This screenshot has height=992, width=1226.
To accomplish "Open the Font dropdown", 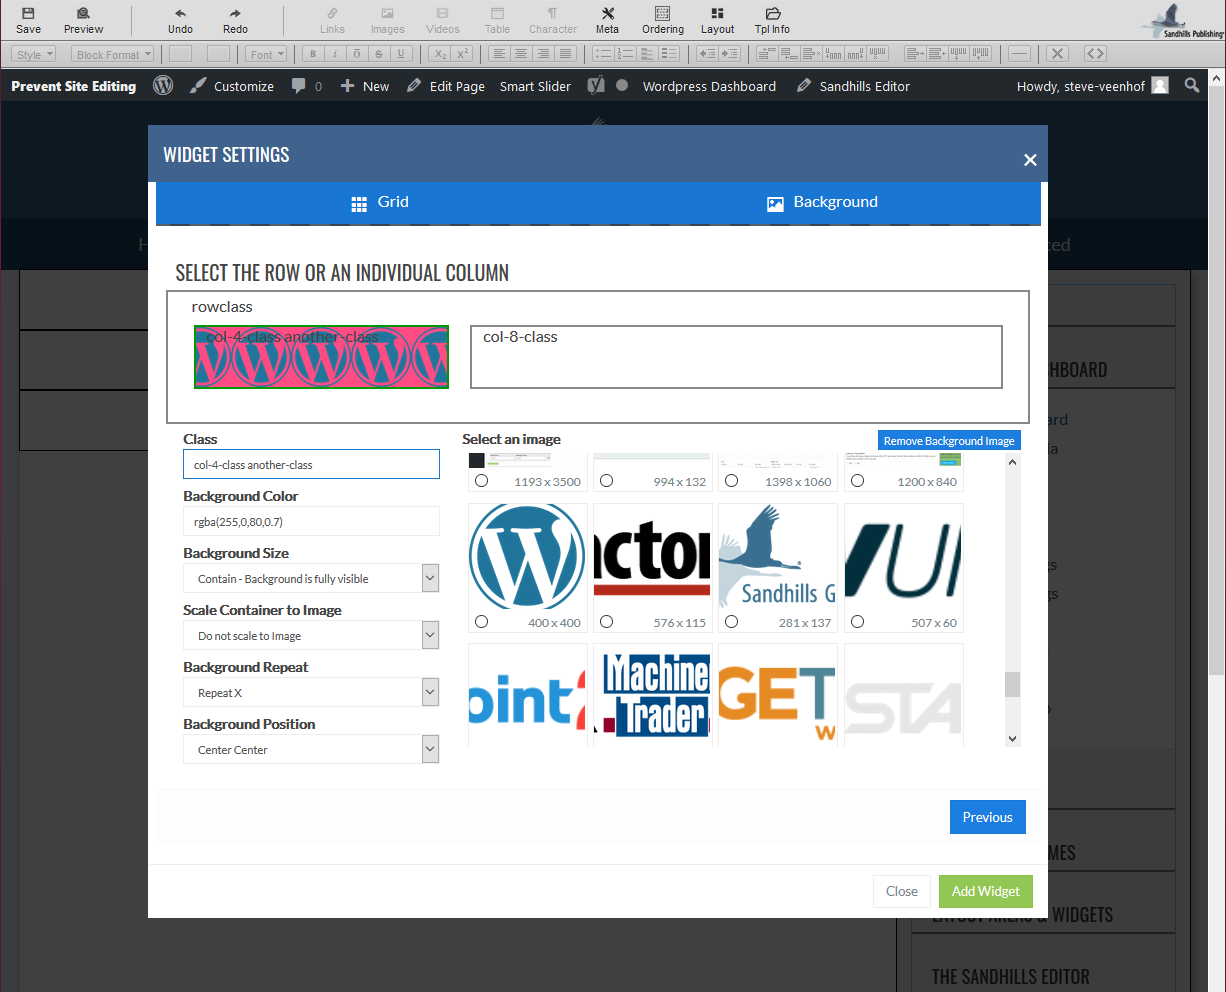I will (267, 54).
